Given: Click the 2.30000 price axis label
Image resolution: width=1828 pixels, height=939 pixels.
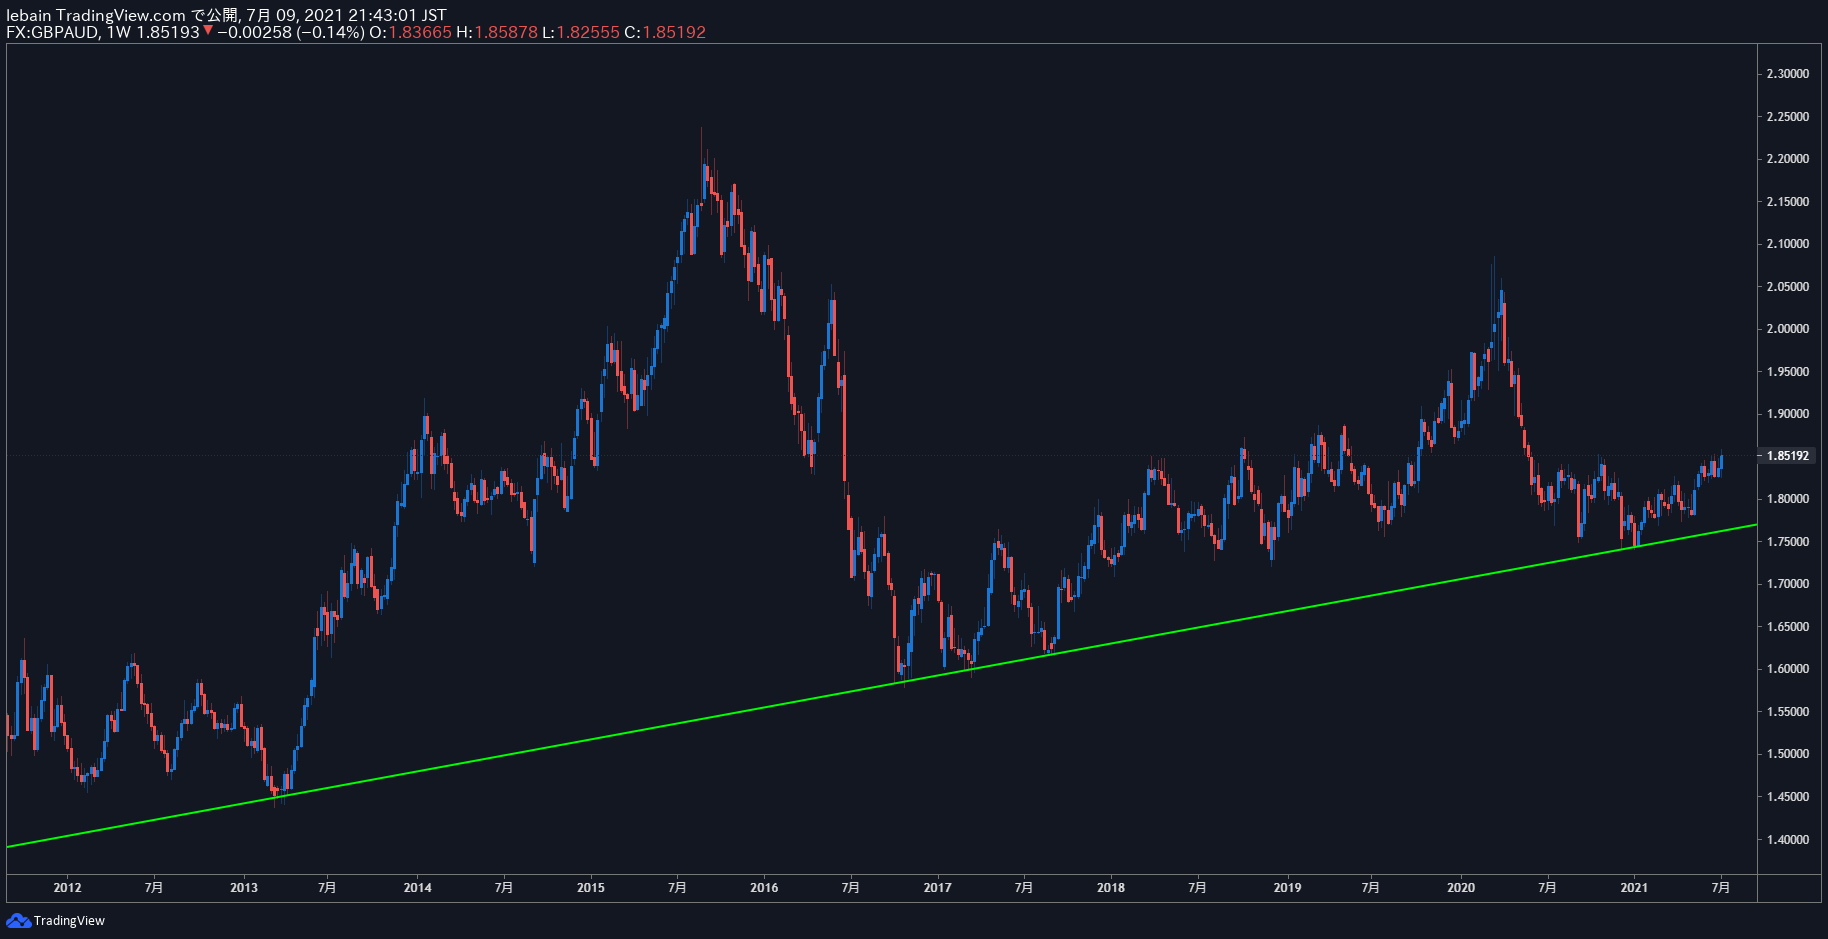Looking at the screenshot, I should (x=1788, y=74).
